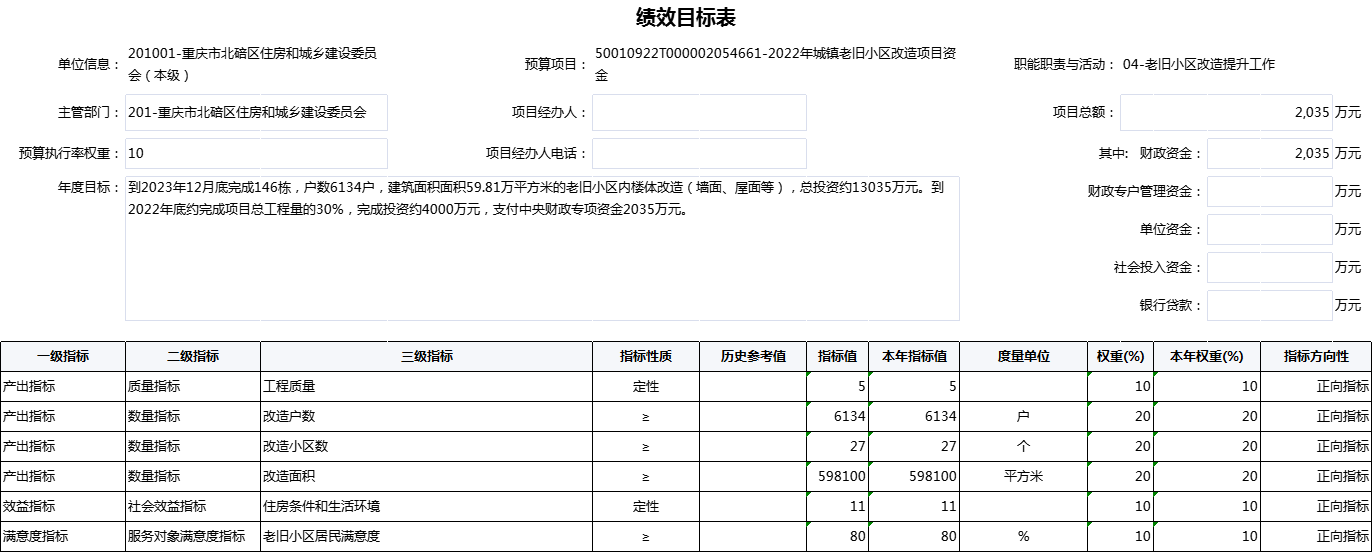The width and height of the screenshot is (1372, 552).
Task: Click the 年度目标 text area
Action: click(x=542, y=248)
